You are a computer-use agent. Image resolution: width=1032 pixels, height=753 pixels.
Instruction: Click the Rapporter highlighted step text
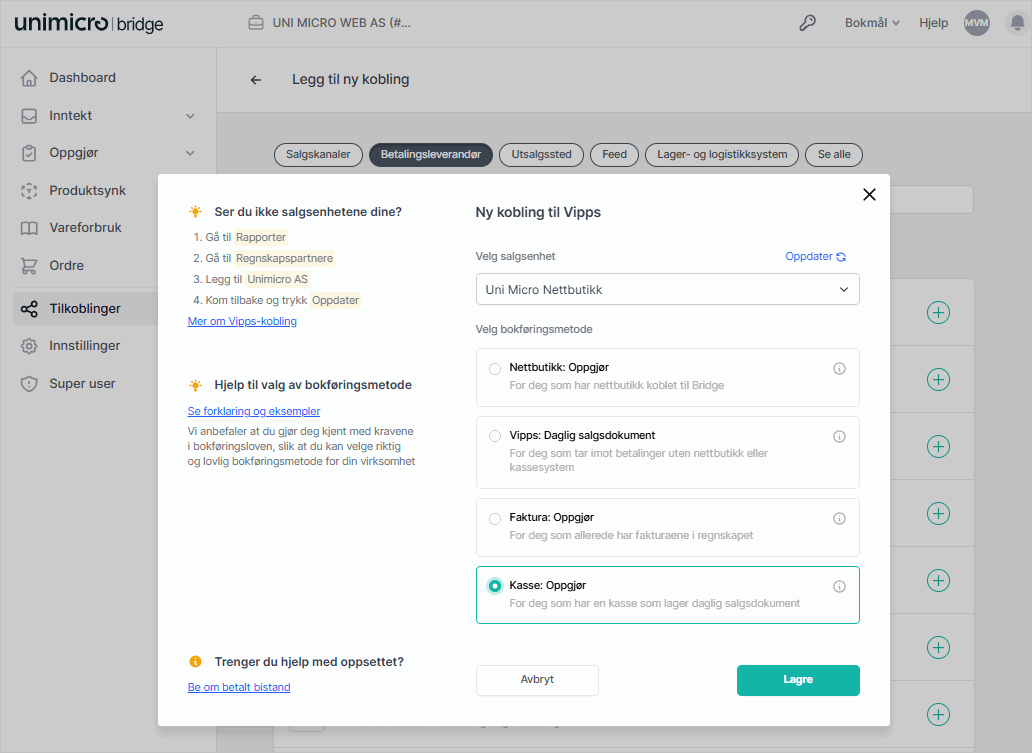pos(261,237)
